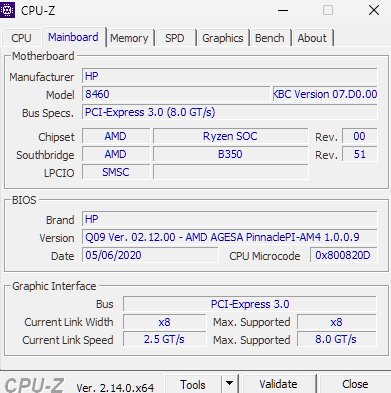Click the Max. Supported width x8 value
The height and width of the screenshot is (393, 391).
coord(337,322)
